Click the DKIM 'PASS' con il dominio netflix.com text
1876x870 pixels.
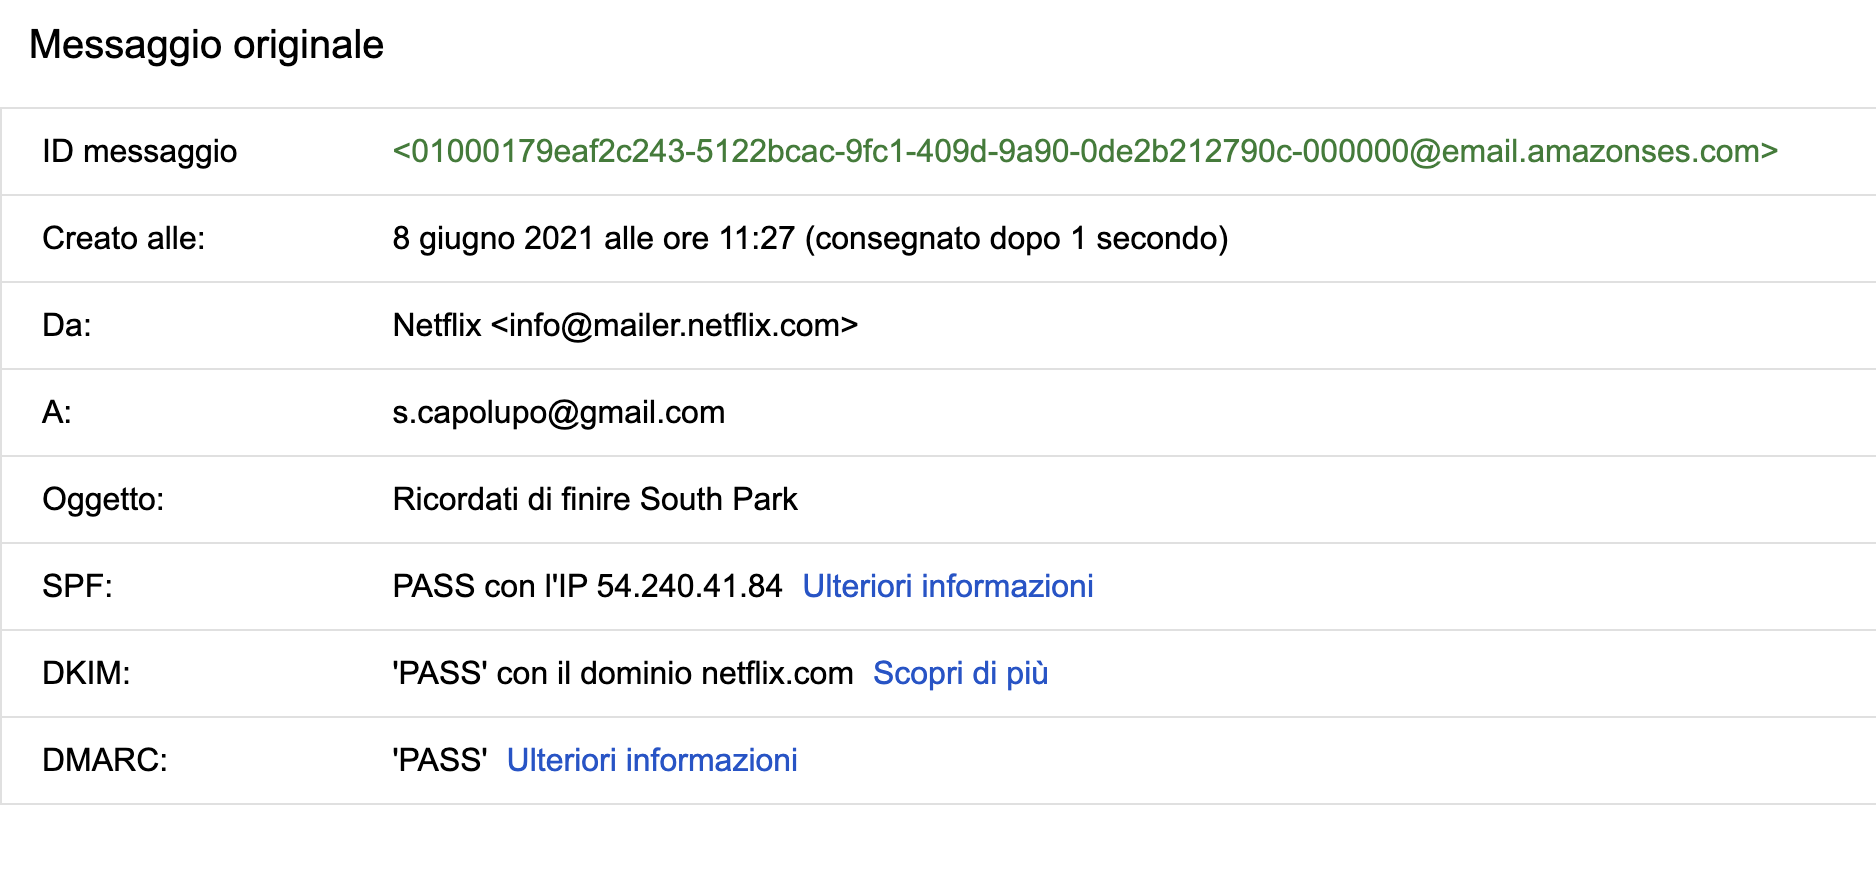tap(623, 673)
